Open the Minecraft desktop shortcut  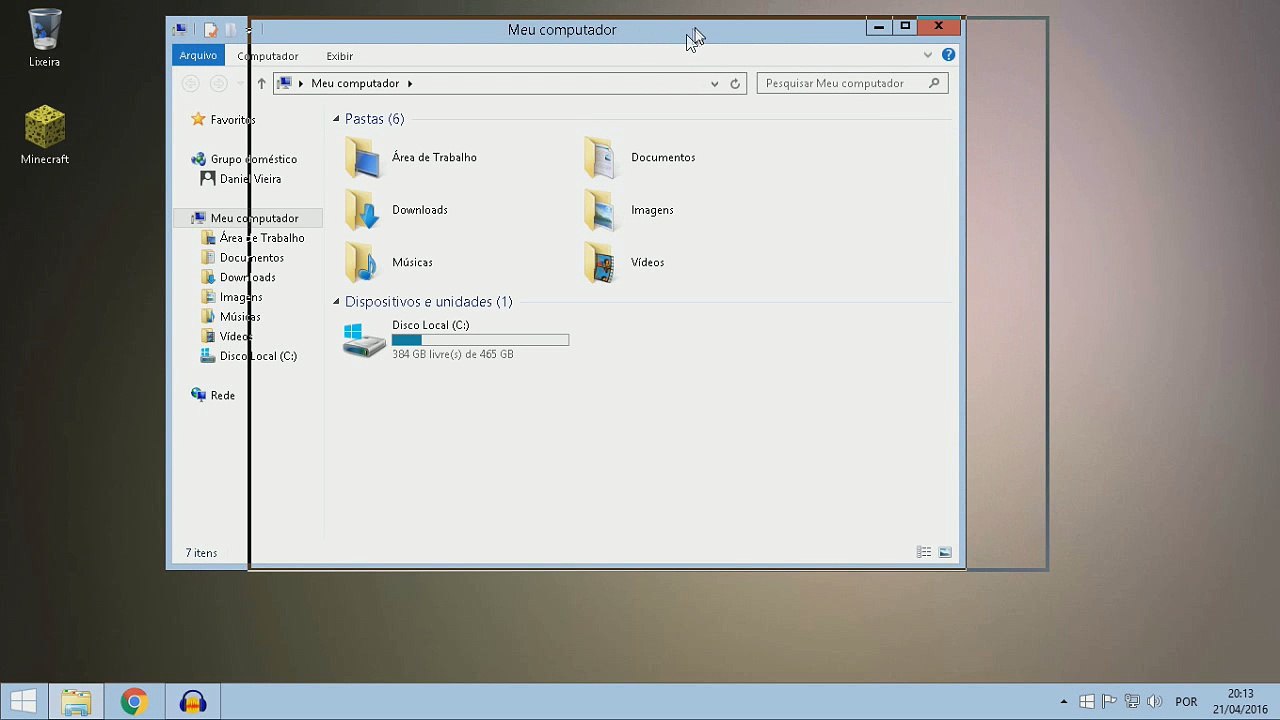tap(44, 135)
